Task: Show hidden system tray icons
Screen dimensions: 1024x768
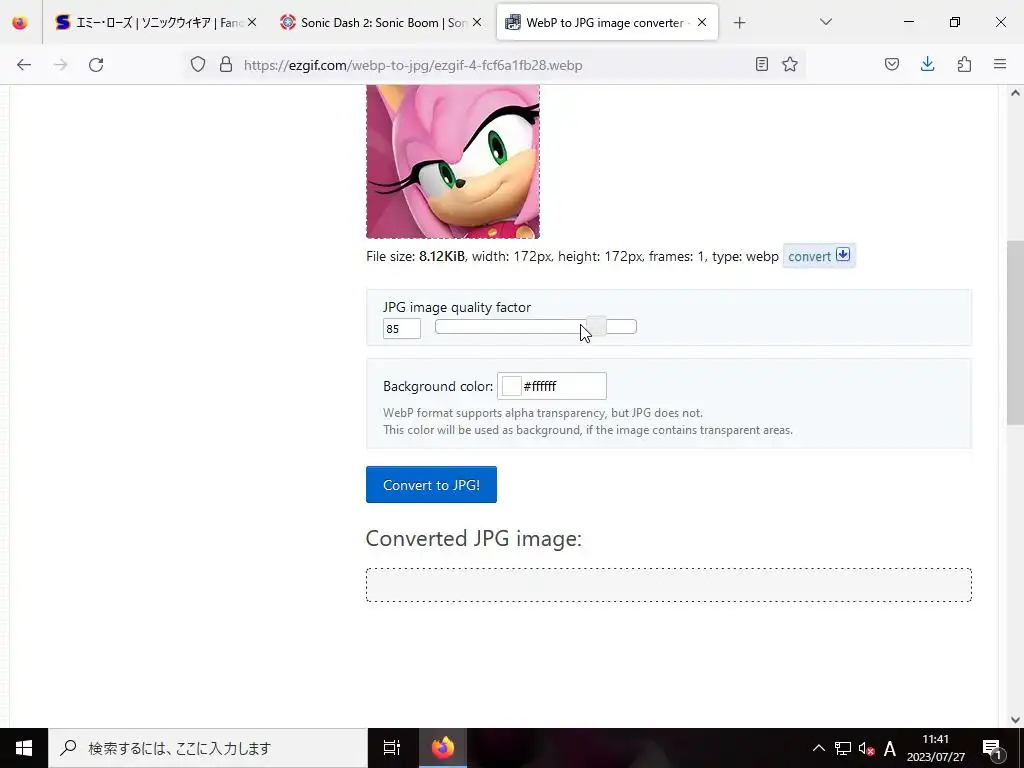Action: click(x=818, y=748)
